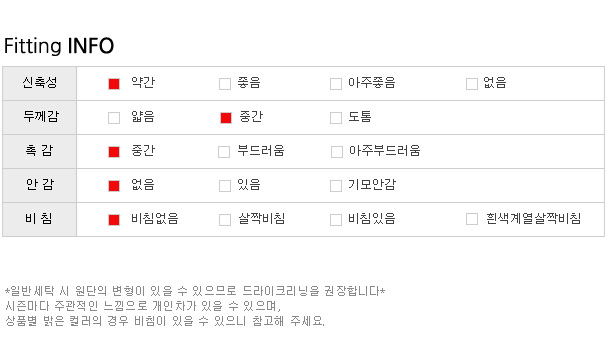Check the 부드러움 texture checkbox

(x=224, y=152)
